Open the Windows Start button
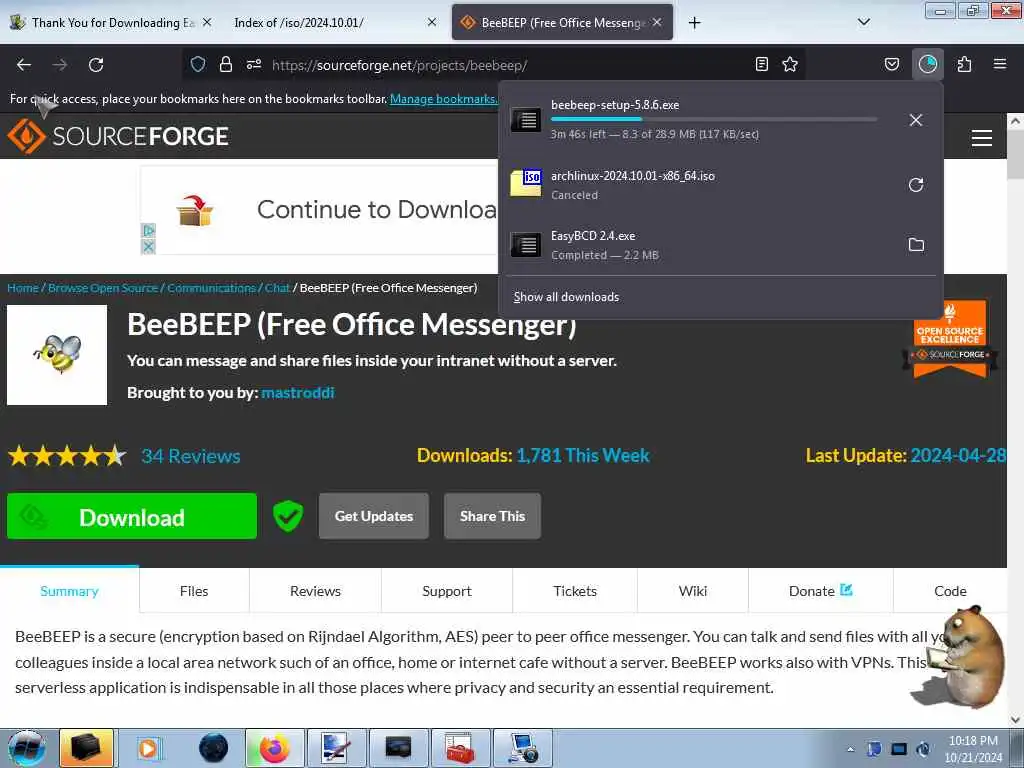 coord(27,748)
